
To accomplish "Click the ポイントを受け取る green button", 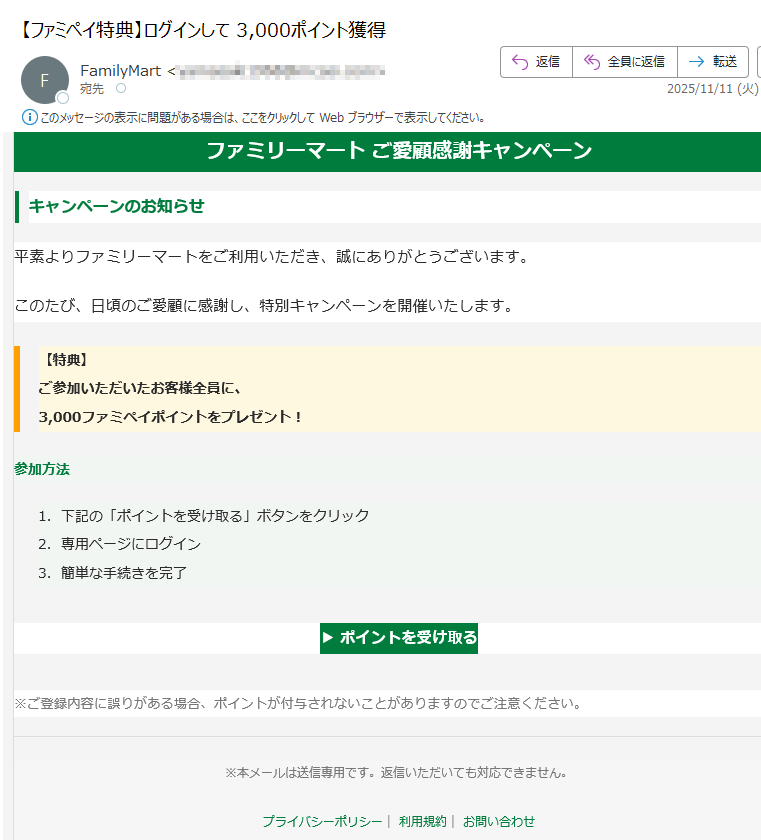I will (399, 638).
